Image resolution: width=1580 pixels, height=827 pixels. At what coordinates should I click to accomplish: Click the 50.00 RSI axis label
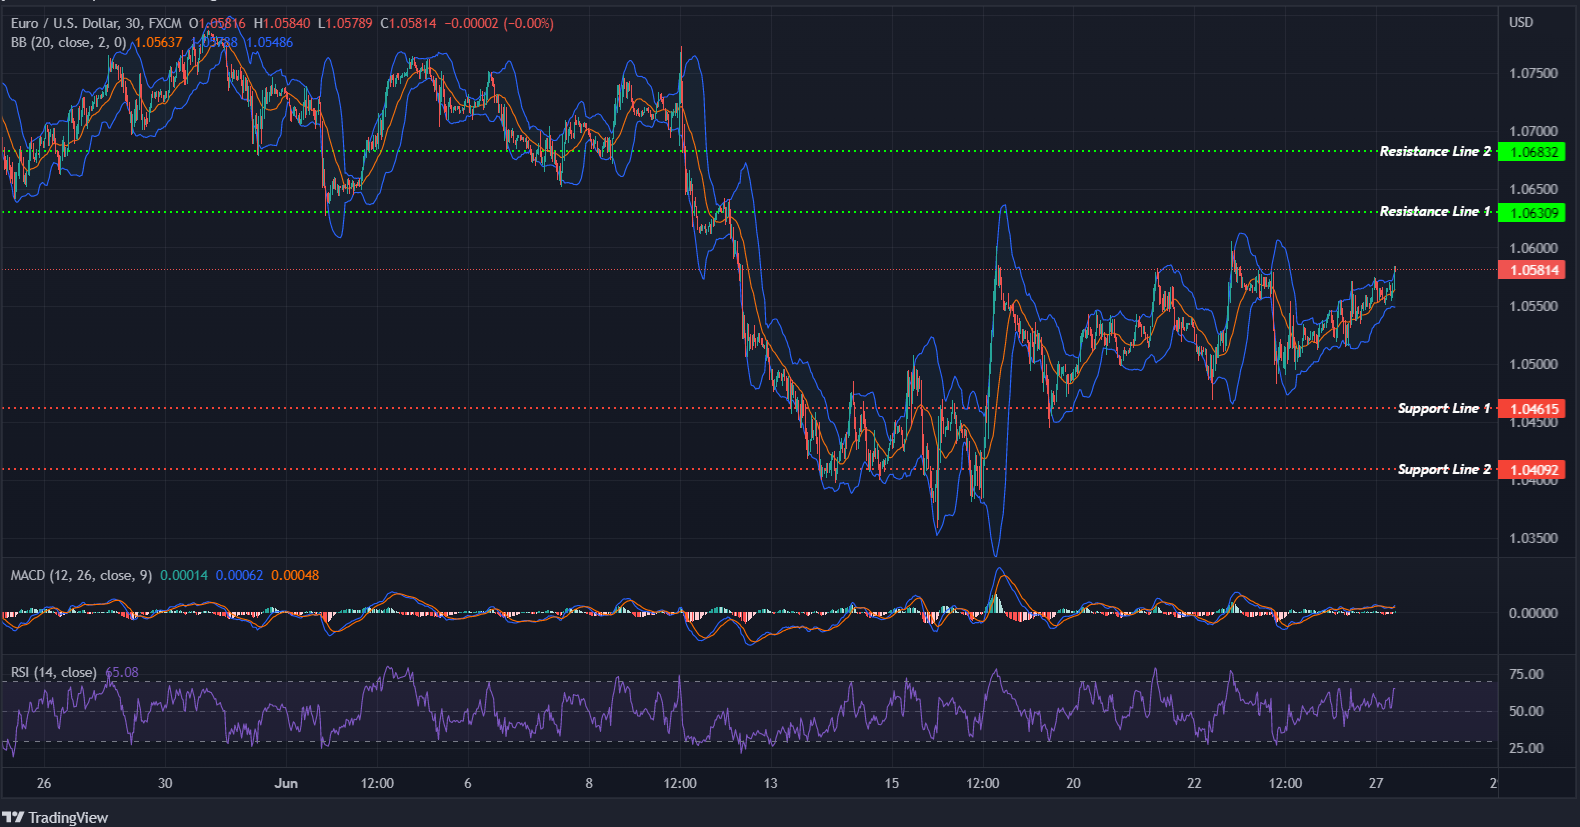pos(1526,711)
